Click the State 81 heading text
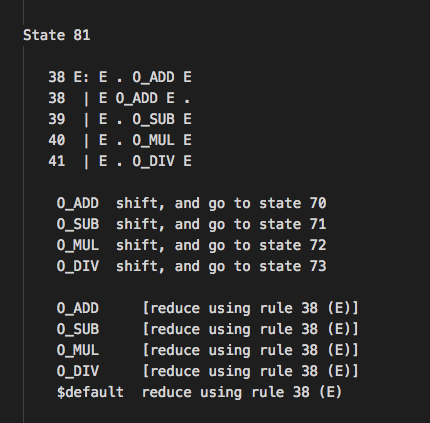This screenshot has width=430, height=423. (x=57, y=35)
